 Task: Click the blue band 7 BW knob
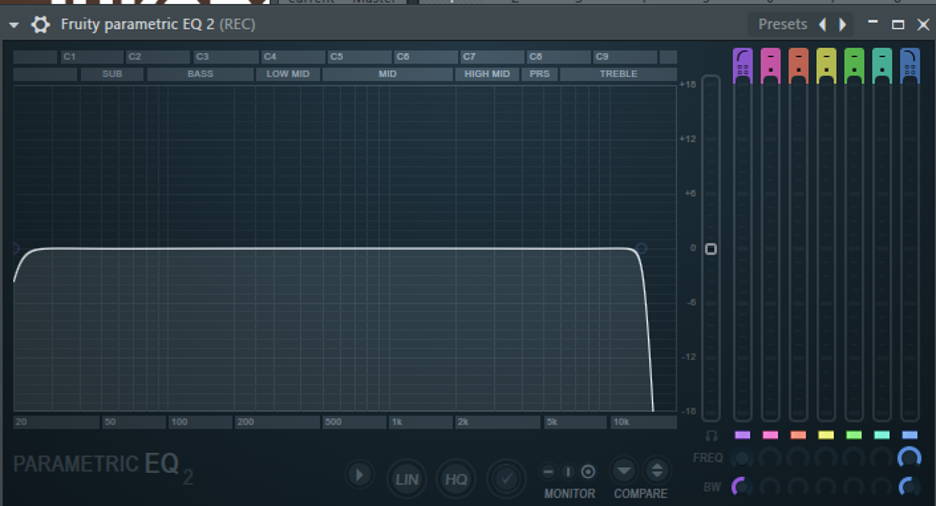[x=910, y=487]
